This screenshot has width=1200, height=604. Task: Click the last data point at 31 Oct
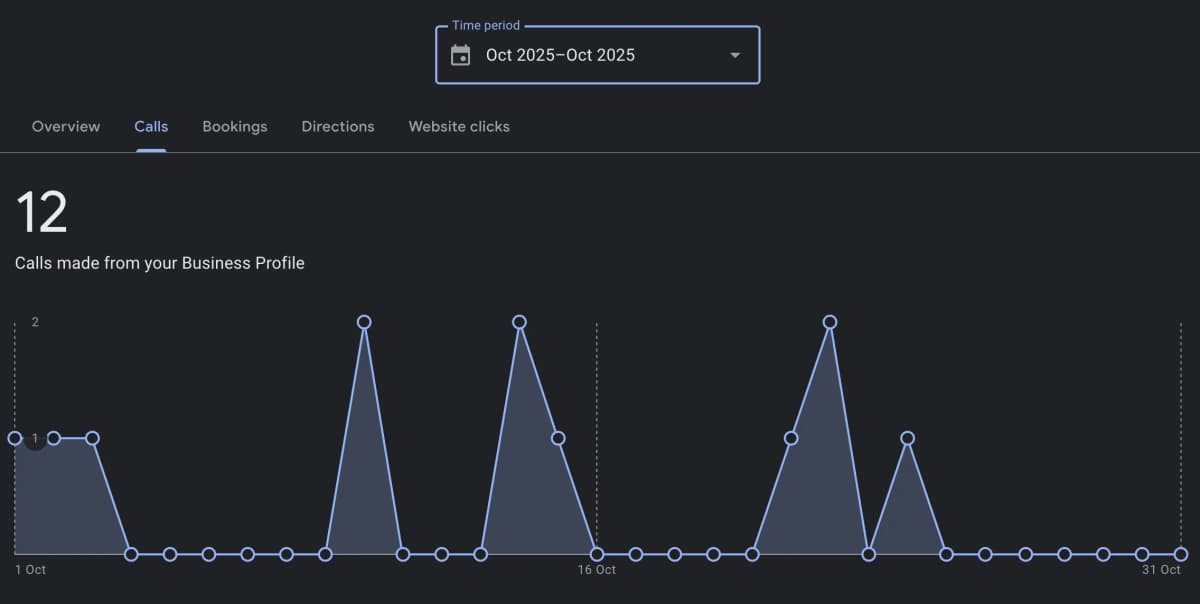1181,554
